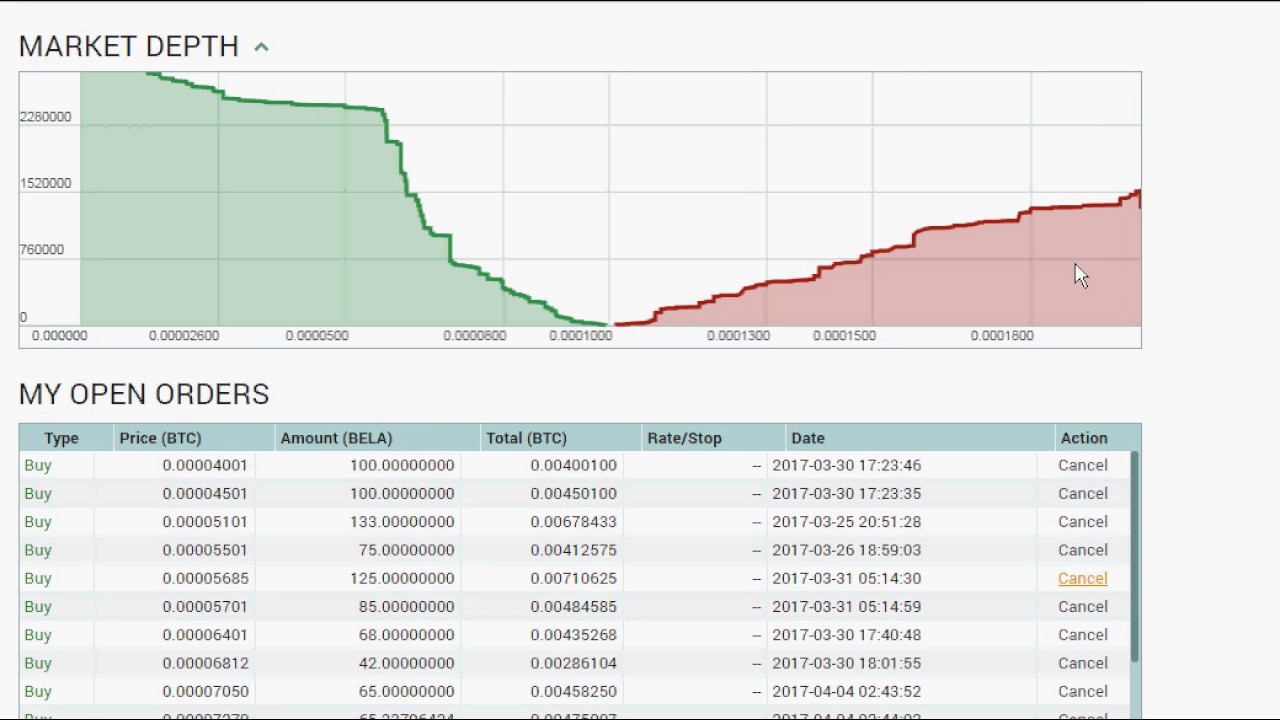Image resolution: width=1280 pixels, height=720 pixels.
Task: Click the Action column header
Action: tap(1084, 438)
